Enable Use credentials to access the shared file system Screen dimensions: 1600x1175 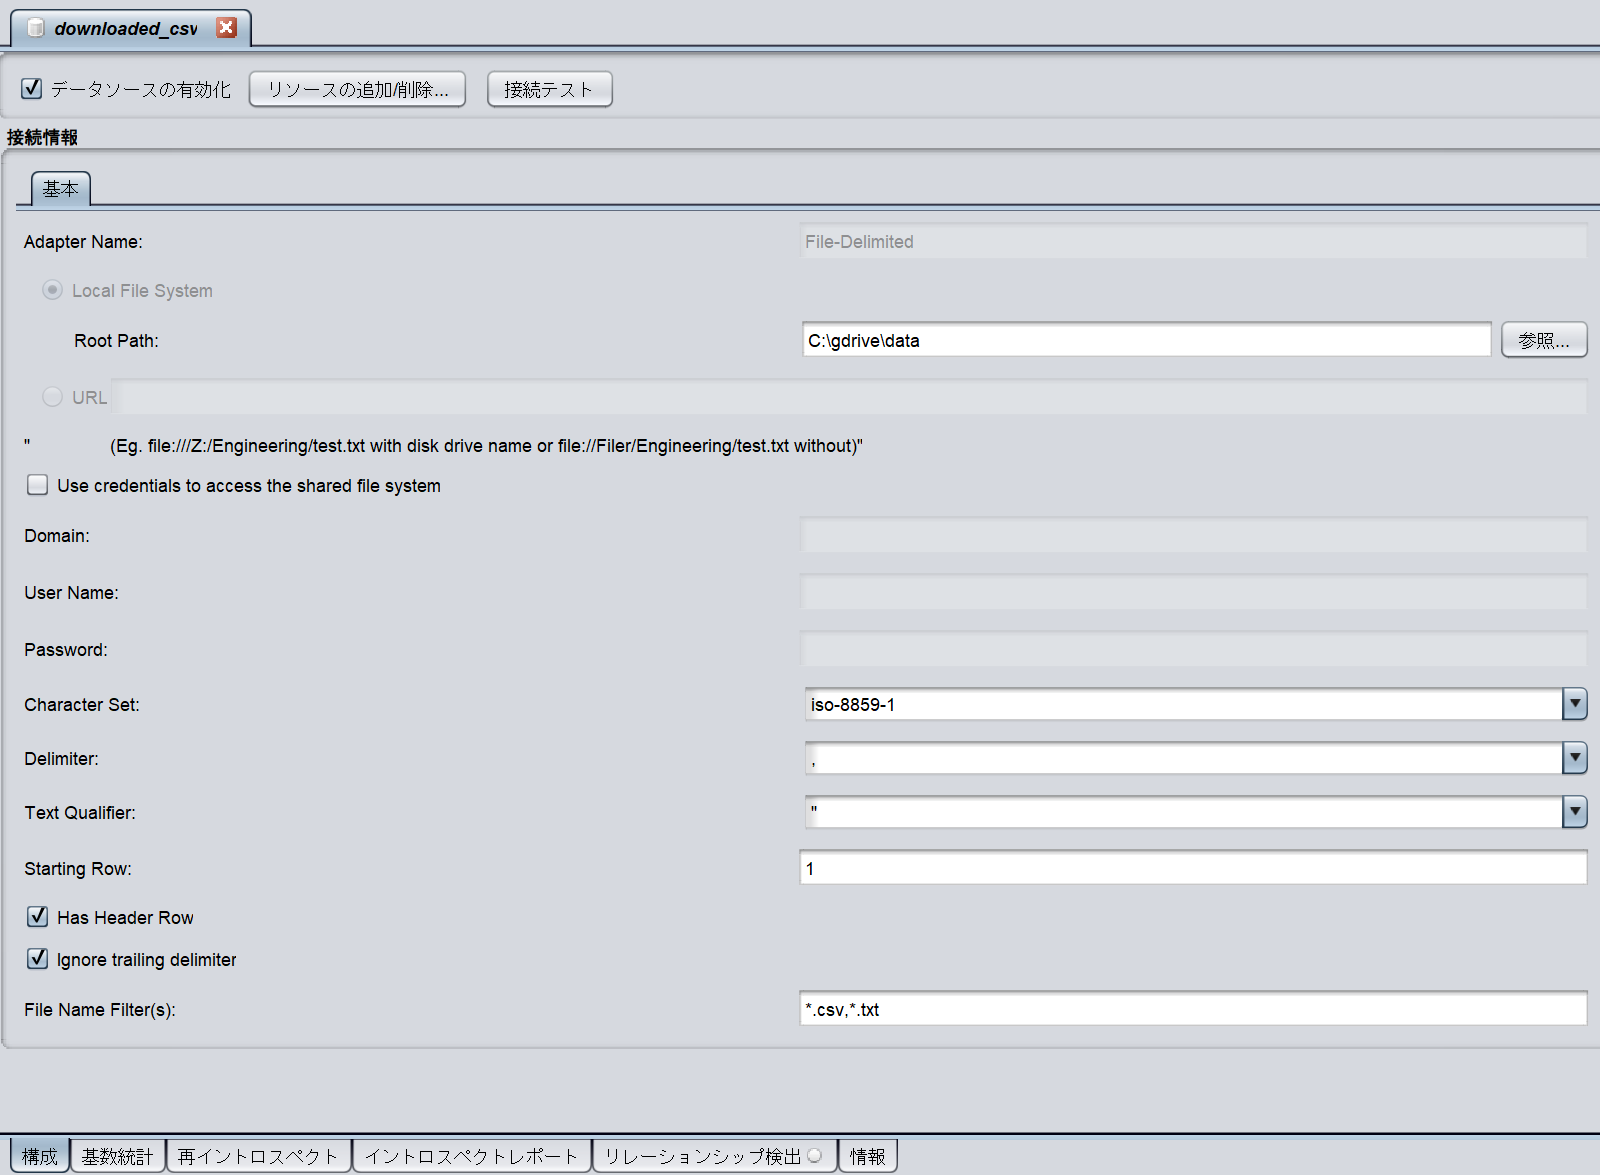point(38,485)
